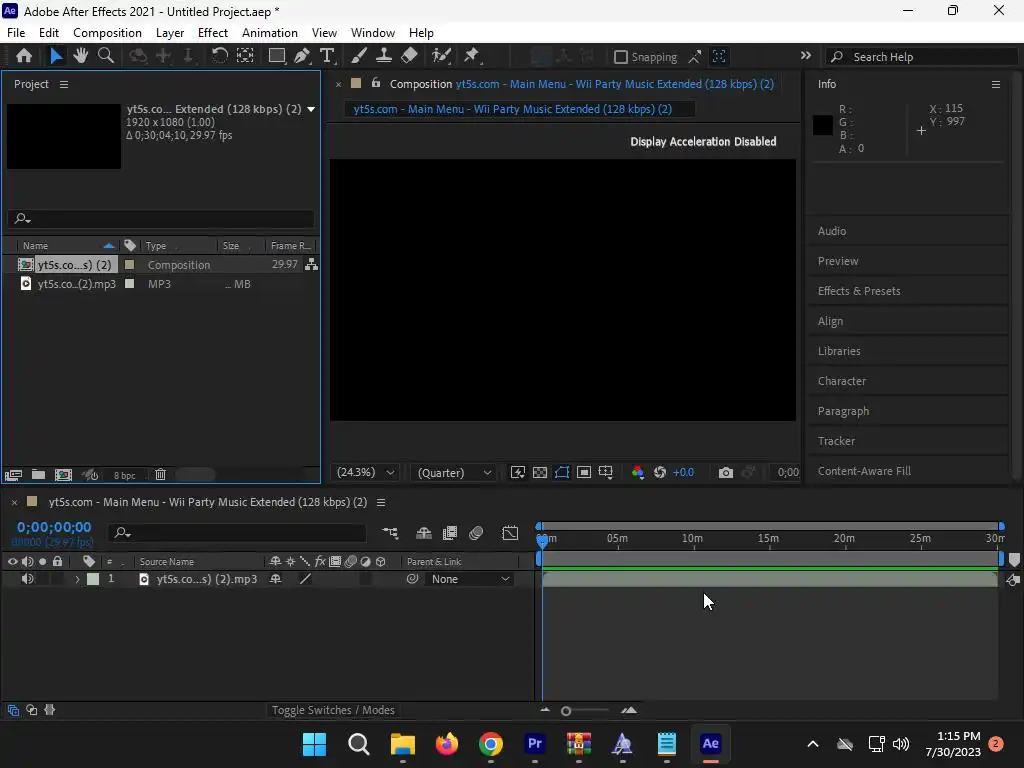Viewport: 1024px width, 768px height.
Task: Select the Rotation tool
Action: [219, 56]
